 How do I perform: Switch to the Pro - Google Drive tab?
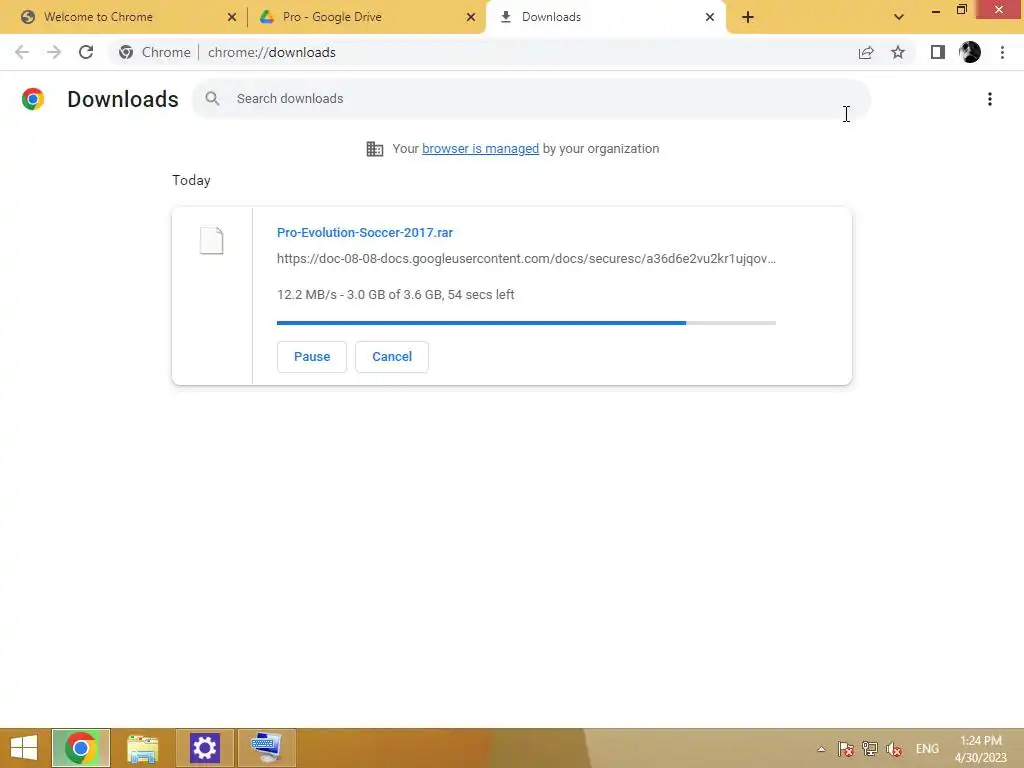click(367, 17)
